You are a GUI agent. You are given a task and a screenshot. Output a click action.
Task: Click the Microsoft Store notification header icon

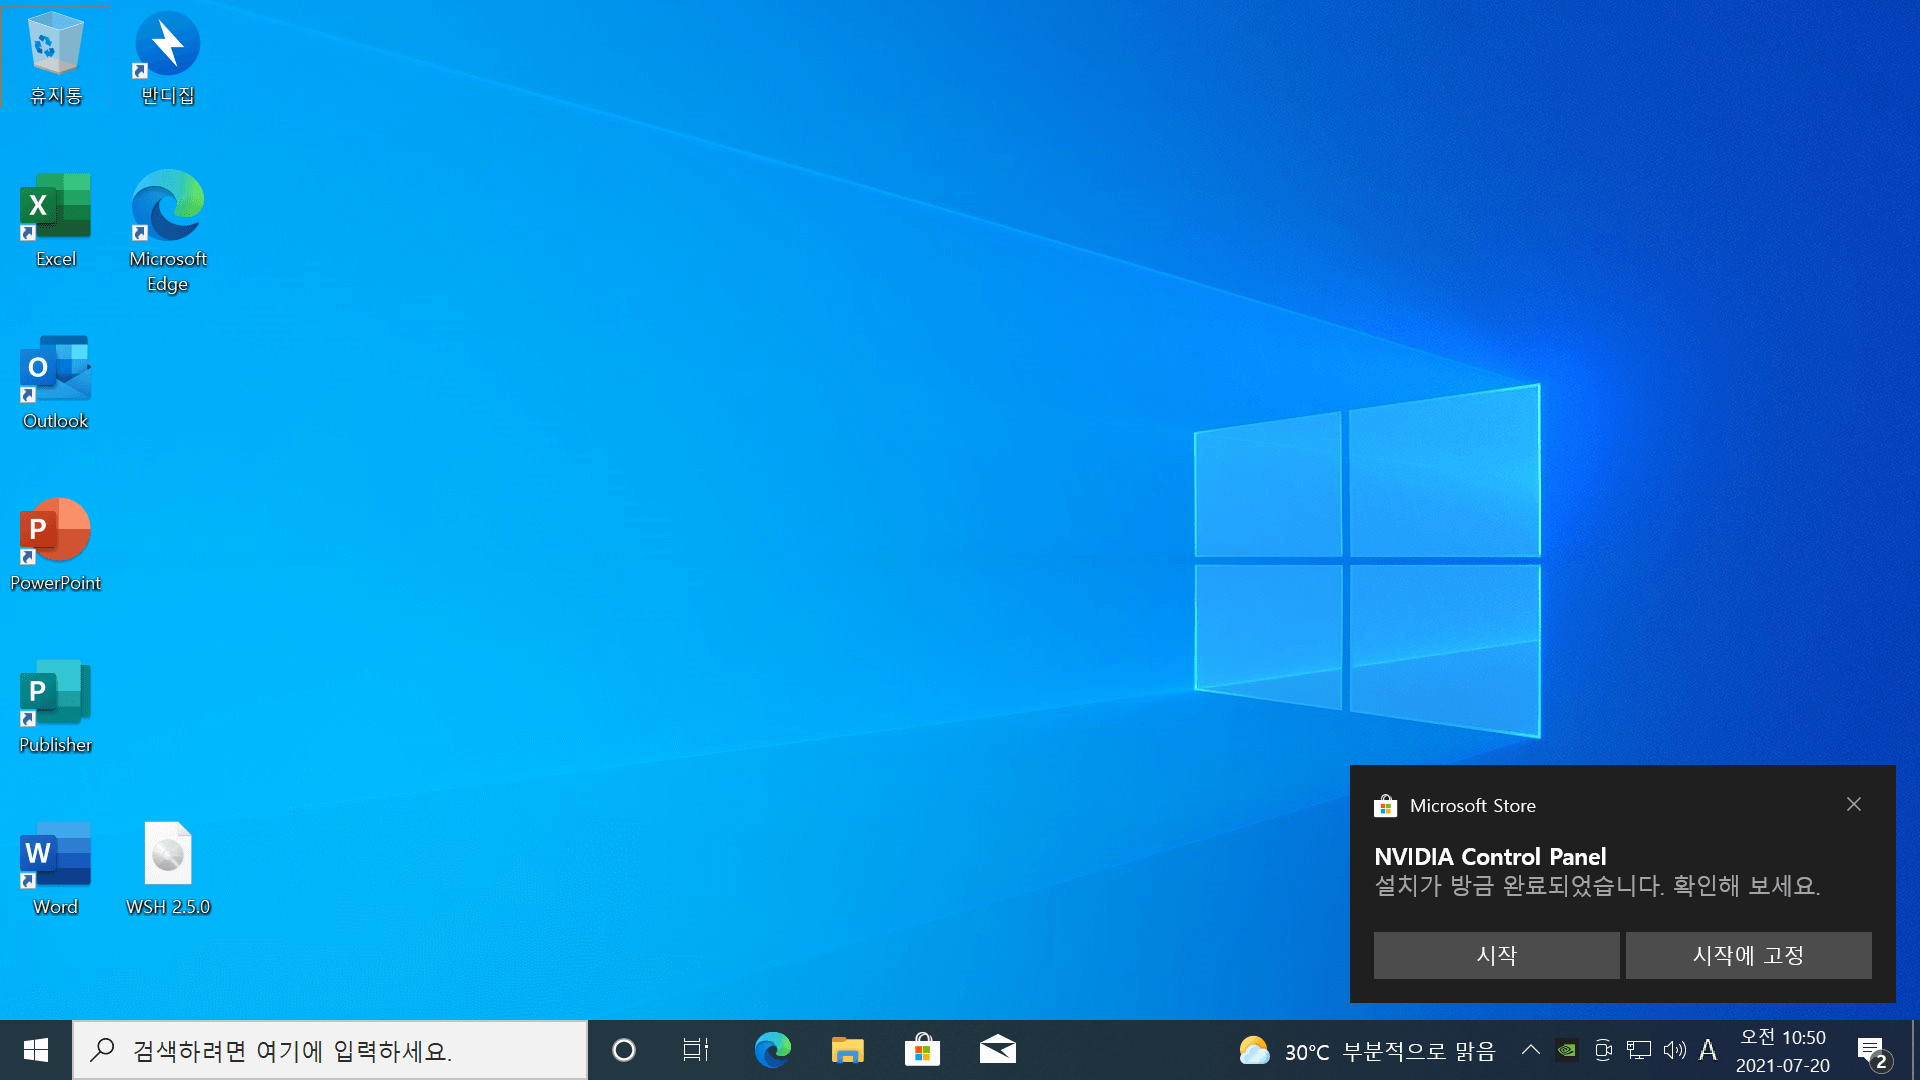[1385, 806]
